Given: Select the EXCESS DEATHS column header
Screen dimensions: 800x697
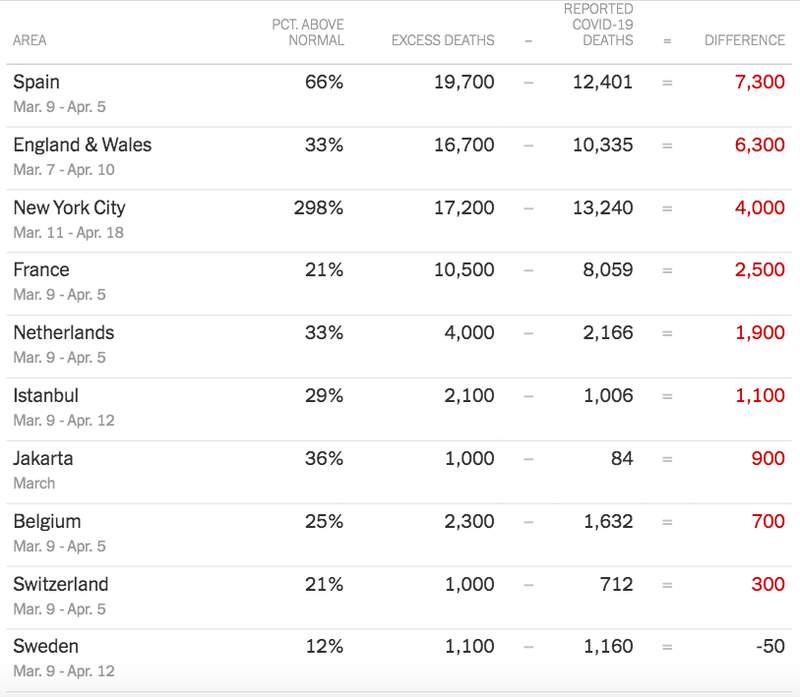Looking at the screenshot, I should pos(443,41).
